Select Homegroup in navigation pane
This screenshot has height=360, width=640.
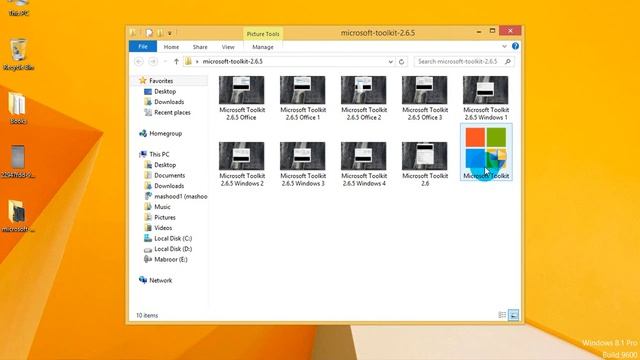point(165,133)
